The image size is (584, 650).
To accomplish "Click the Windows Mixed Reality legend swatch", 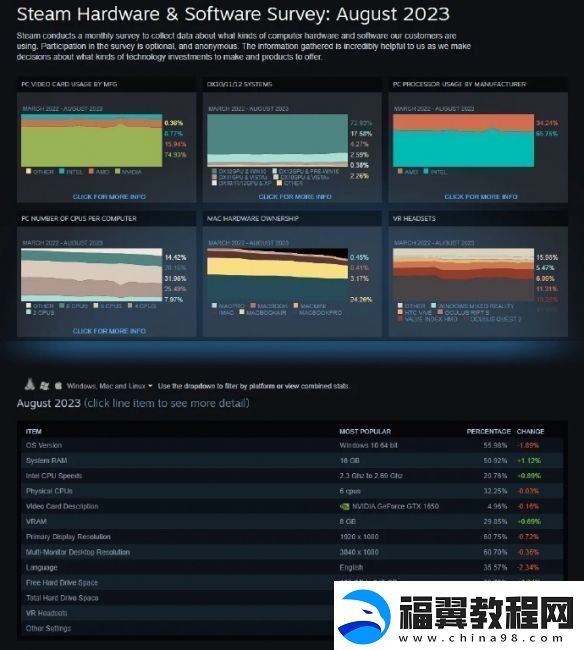I will click(x=434, y=306).
